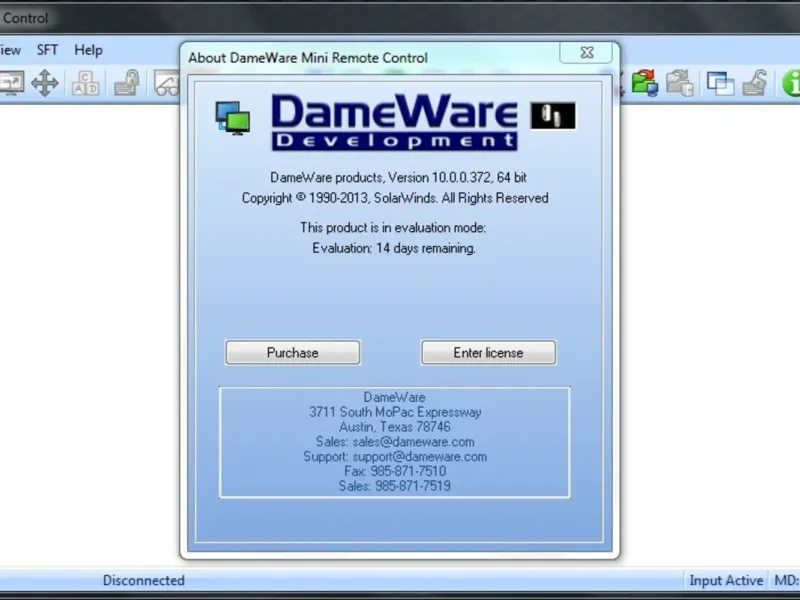Click the four-way move arrows toolbar icon
Viewport: 800px width, 600px height.
click(45, 83)
